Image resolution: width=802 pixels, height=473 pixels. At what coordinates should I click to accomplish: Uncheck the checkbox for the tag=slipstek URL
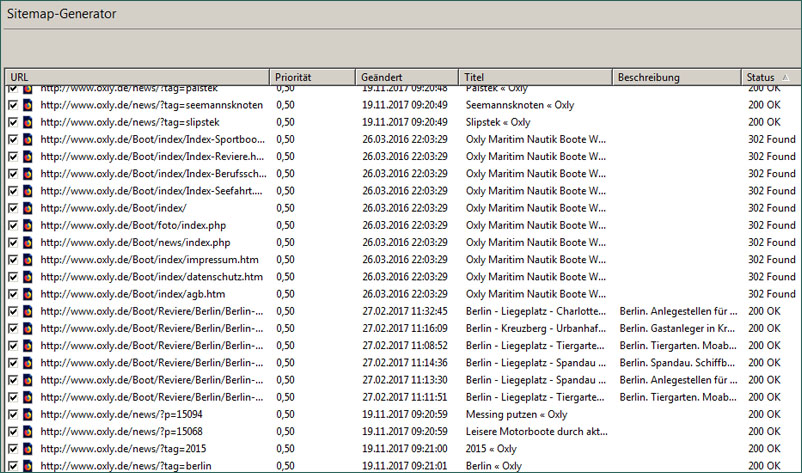point(12,122)
